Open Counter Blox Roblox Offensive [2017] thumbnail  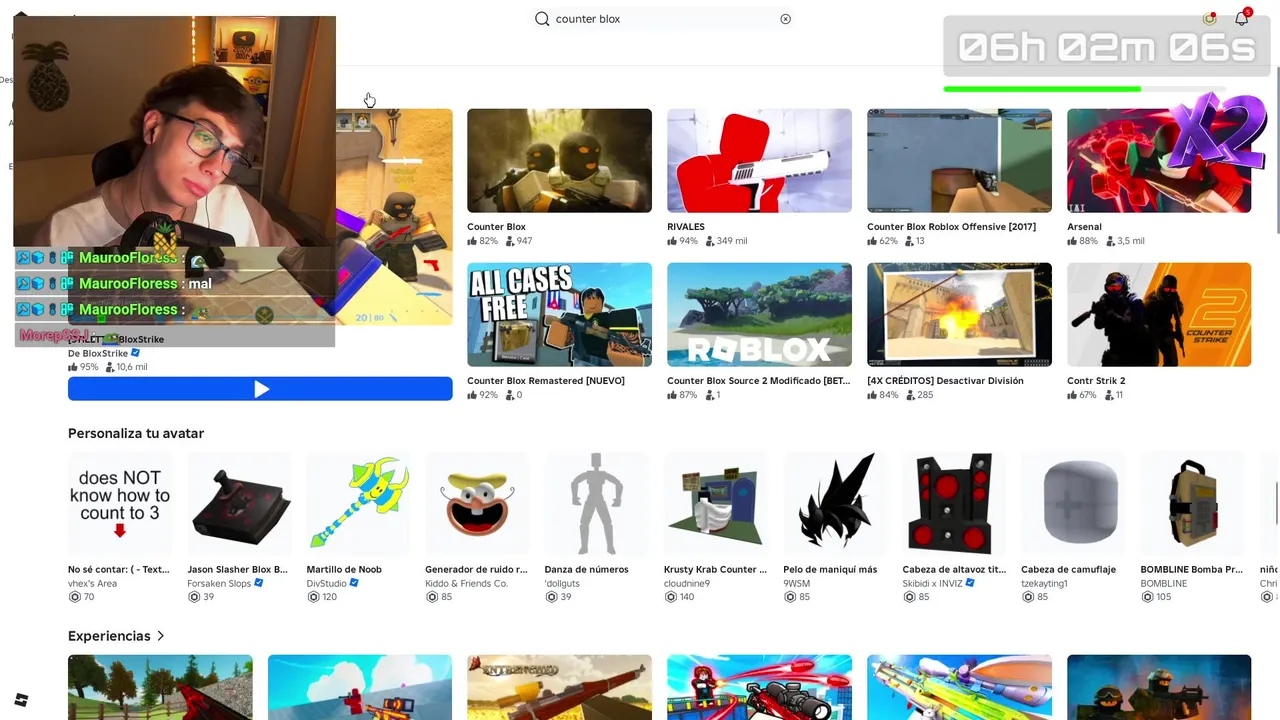959,160
